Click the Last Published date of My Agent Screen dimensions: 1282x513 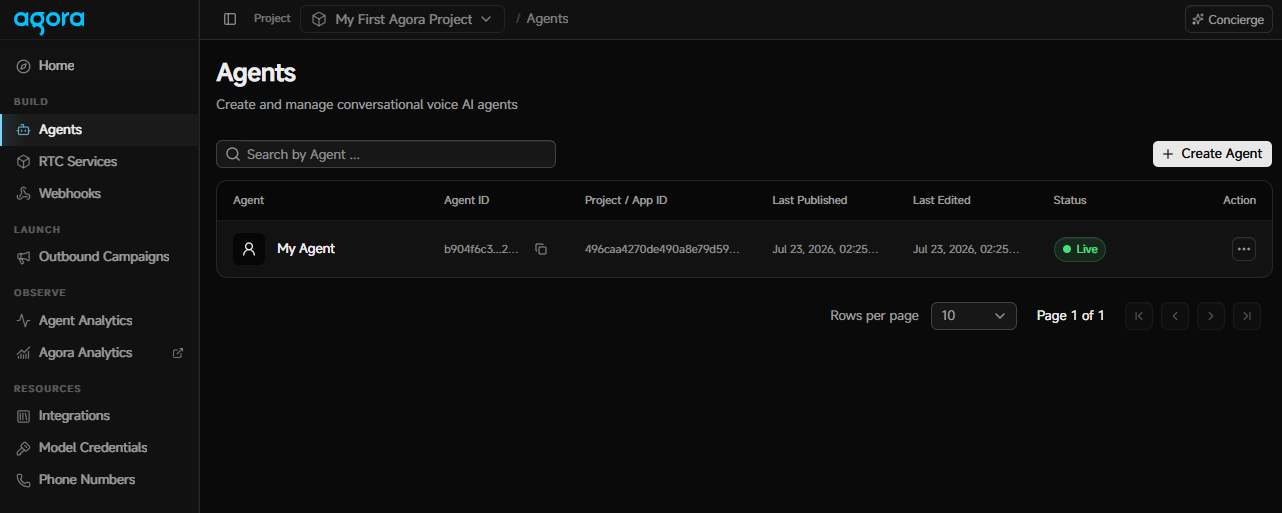(x=826, y=249)
